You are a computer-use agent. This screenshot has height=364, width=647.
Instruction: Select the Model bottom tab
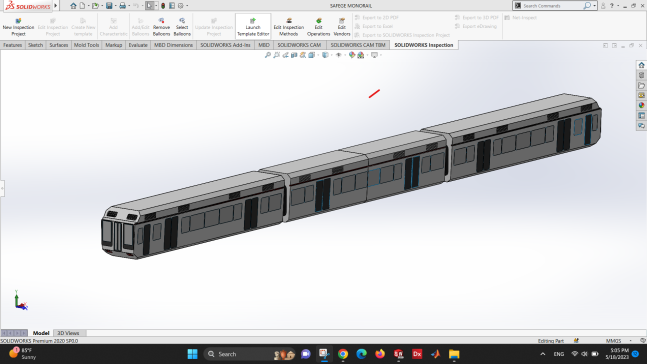41,333
